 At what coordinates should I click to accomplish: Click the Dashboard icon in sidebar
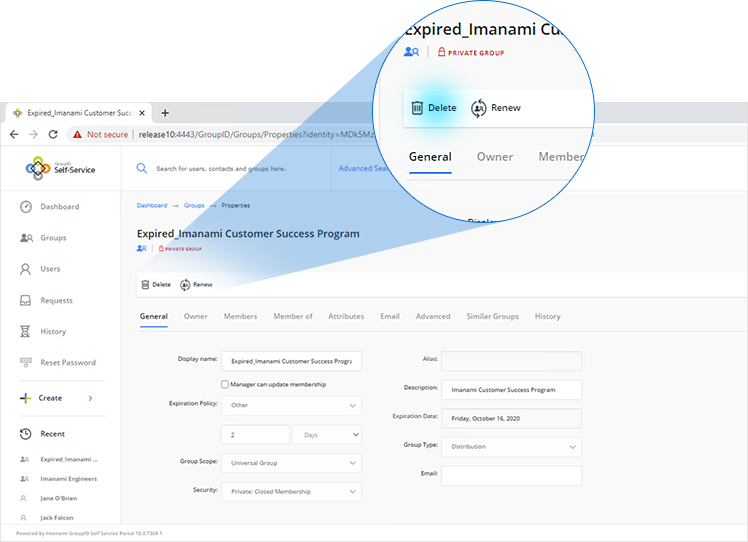coord(26,207)
